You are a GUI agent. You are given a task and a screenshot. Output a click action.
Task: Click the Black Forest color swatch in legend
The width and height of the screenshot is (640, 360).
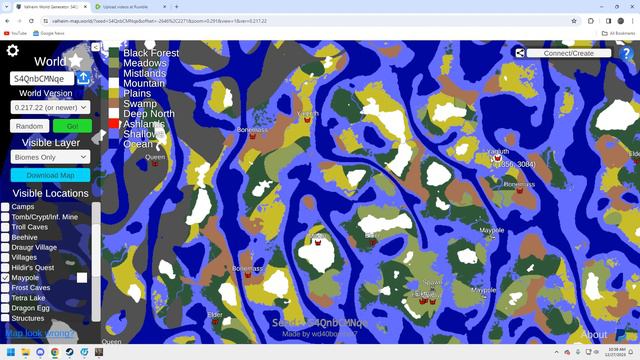coord(114,53)
